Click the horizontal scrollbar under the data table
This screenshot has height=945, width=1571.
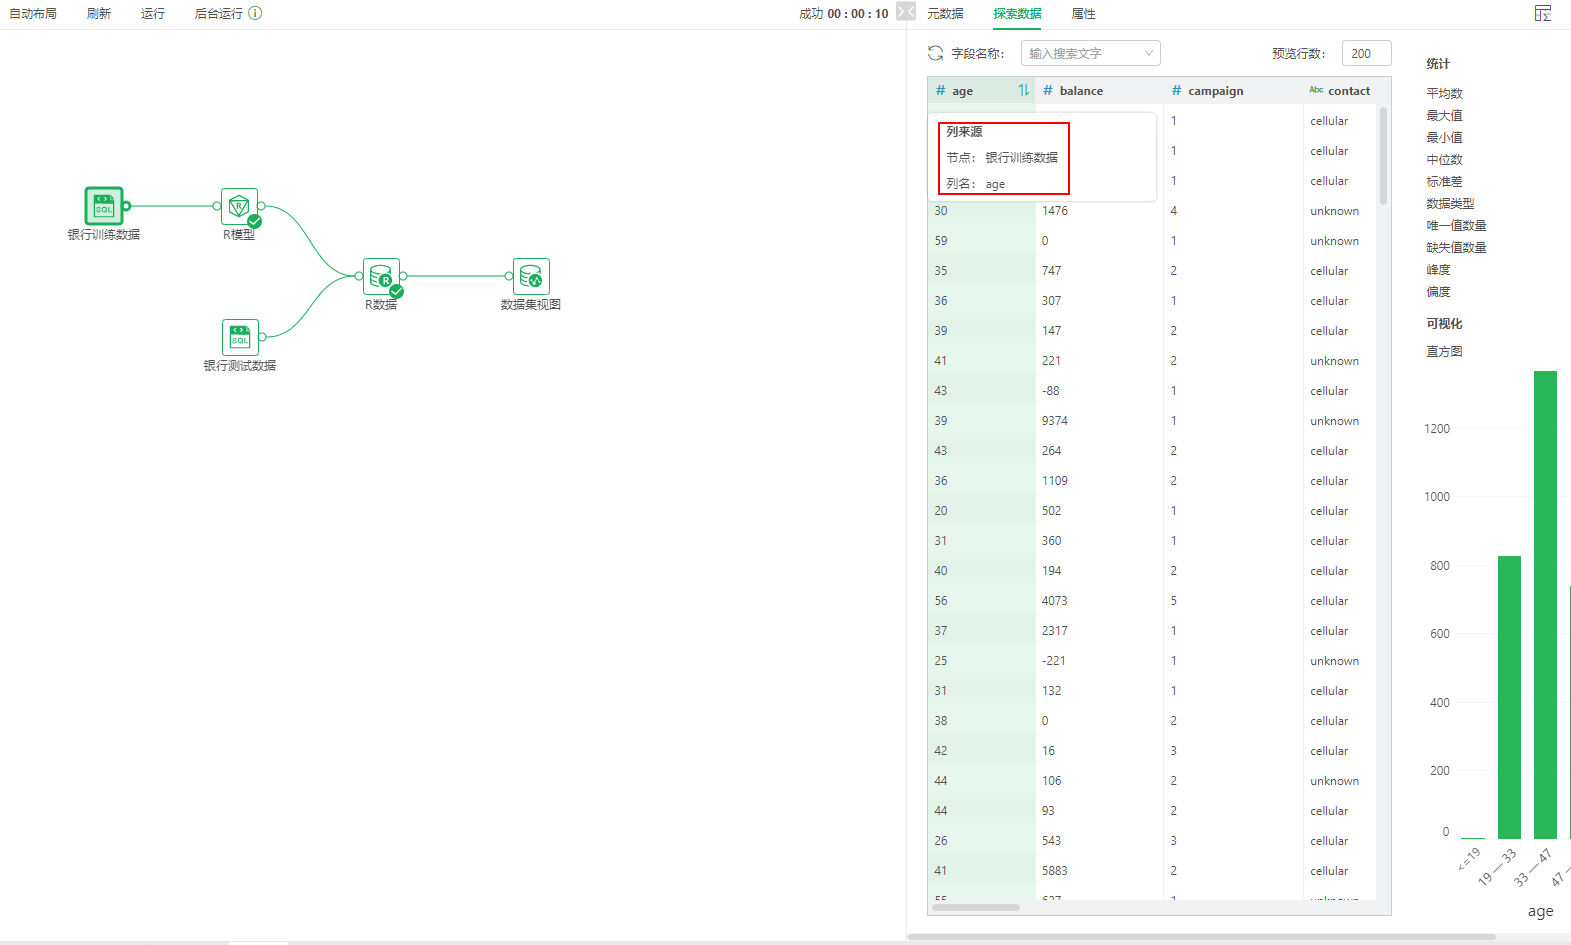coord(976,908)
